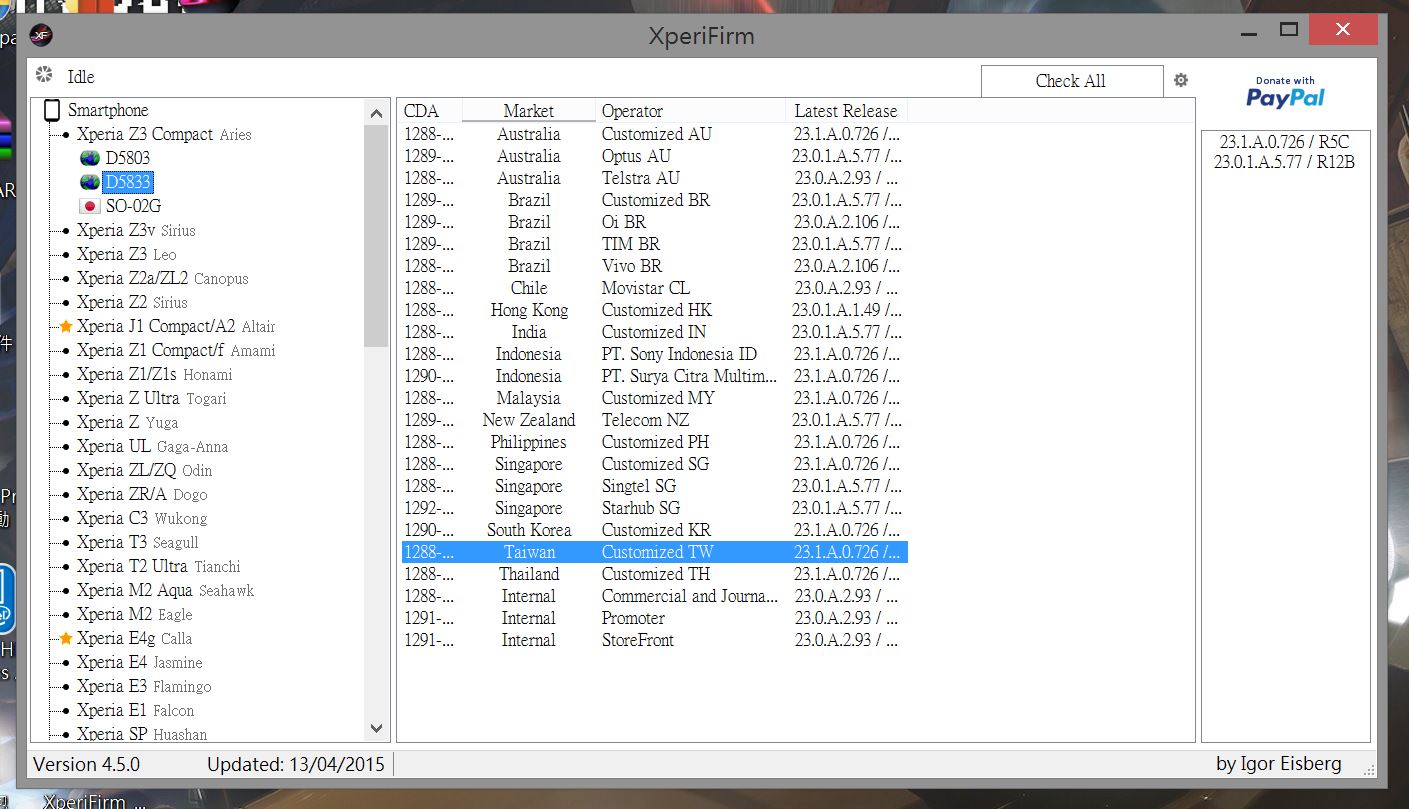Expand Xperia Z2 Sirius node

coord(66,303)
